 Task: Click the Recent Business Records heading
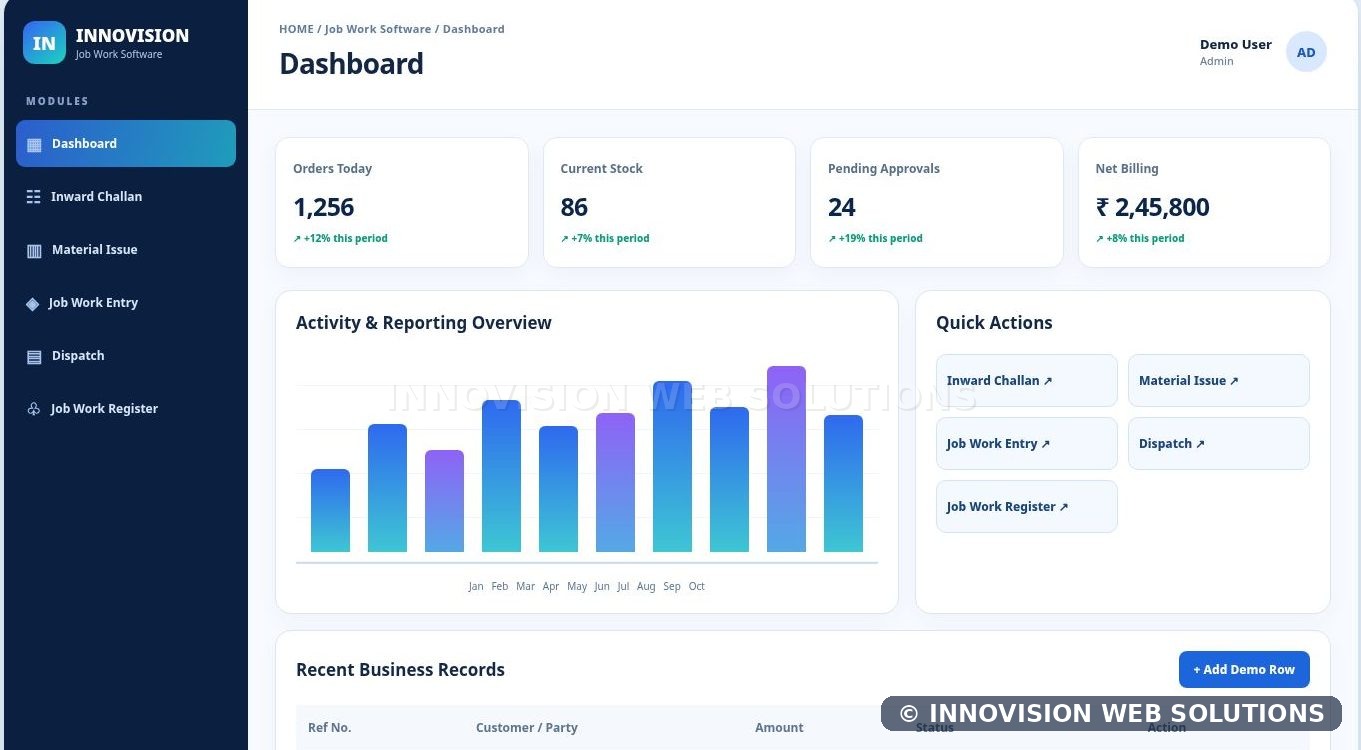point(400,670)
